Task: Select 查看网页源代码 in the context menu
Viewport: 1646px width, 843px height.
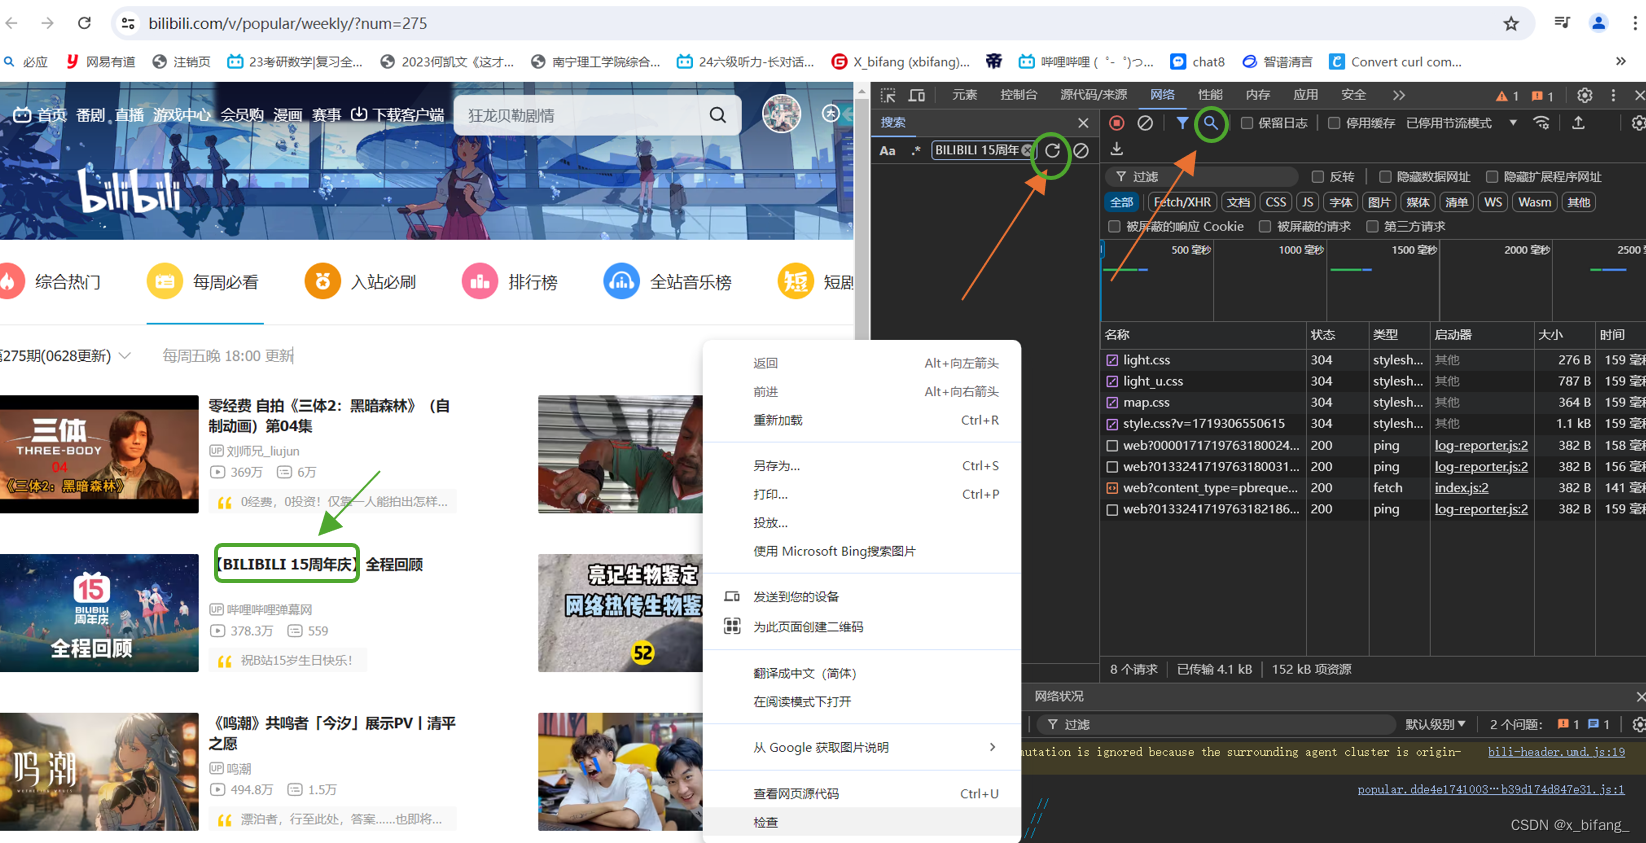Action: [x=862, y=794]
